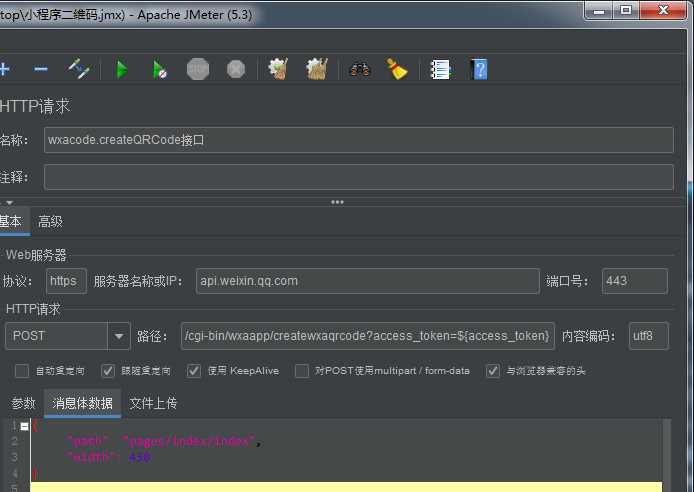Click the content encoding field utf8
The width and height of the screenshot is (694, 492).
pos(648,336)
